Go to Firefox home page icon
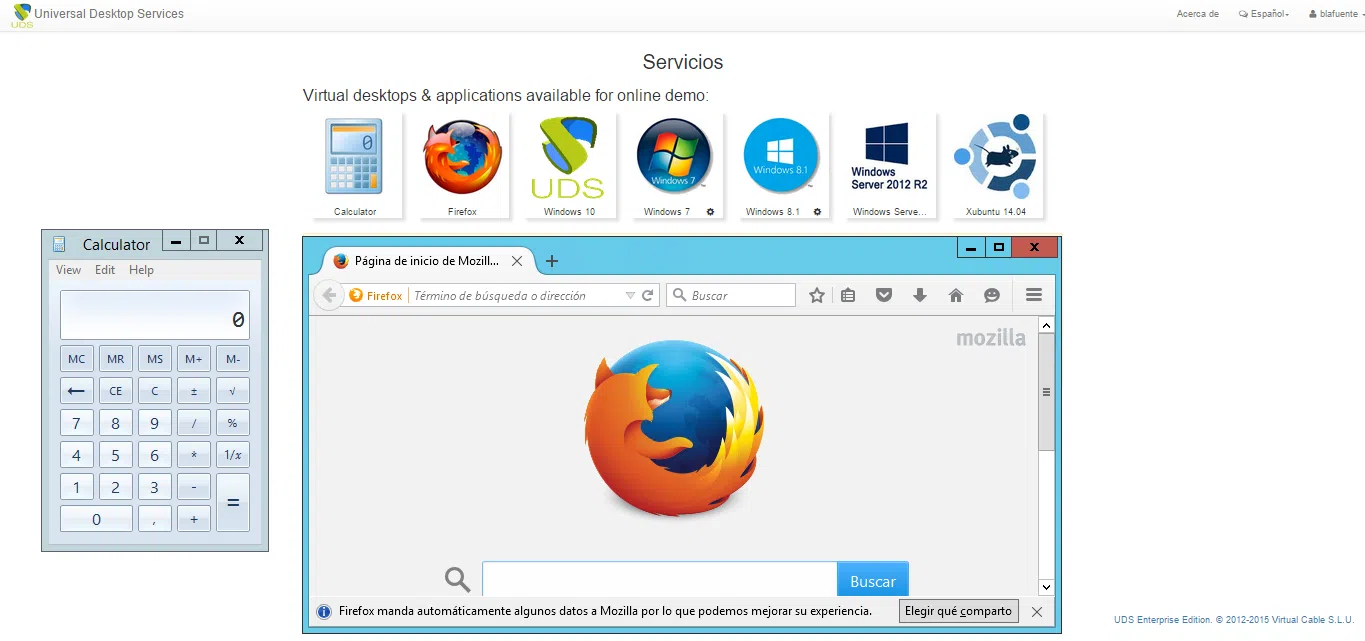 [x=956, y=295]
